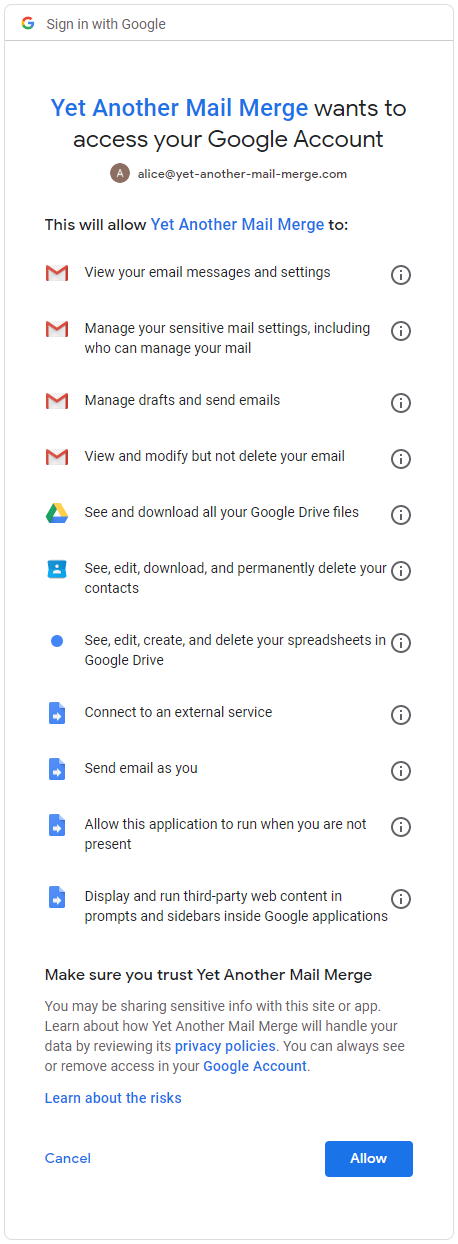Open info about third-party web content in sidebars
The image size is (458, 1244).
pos(401,898)
